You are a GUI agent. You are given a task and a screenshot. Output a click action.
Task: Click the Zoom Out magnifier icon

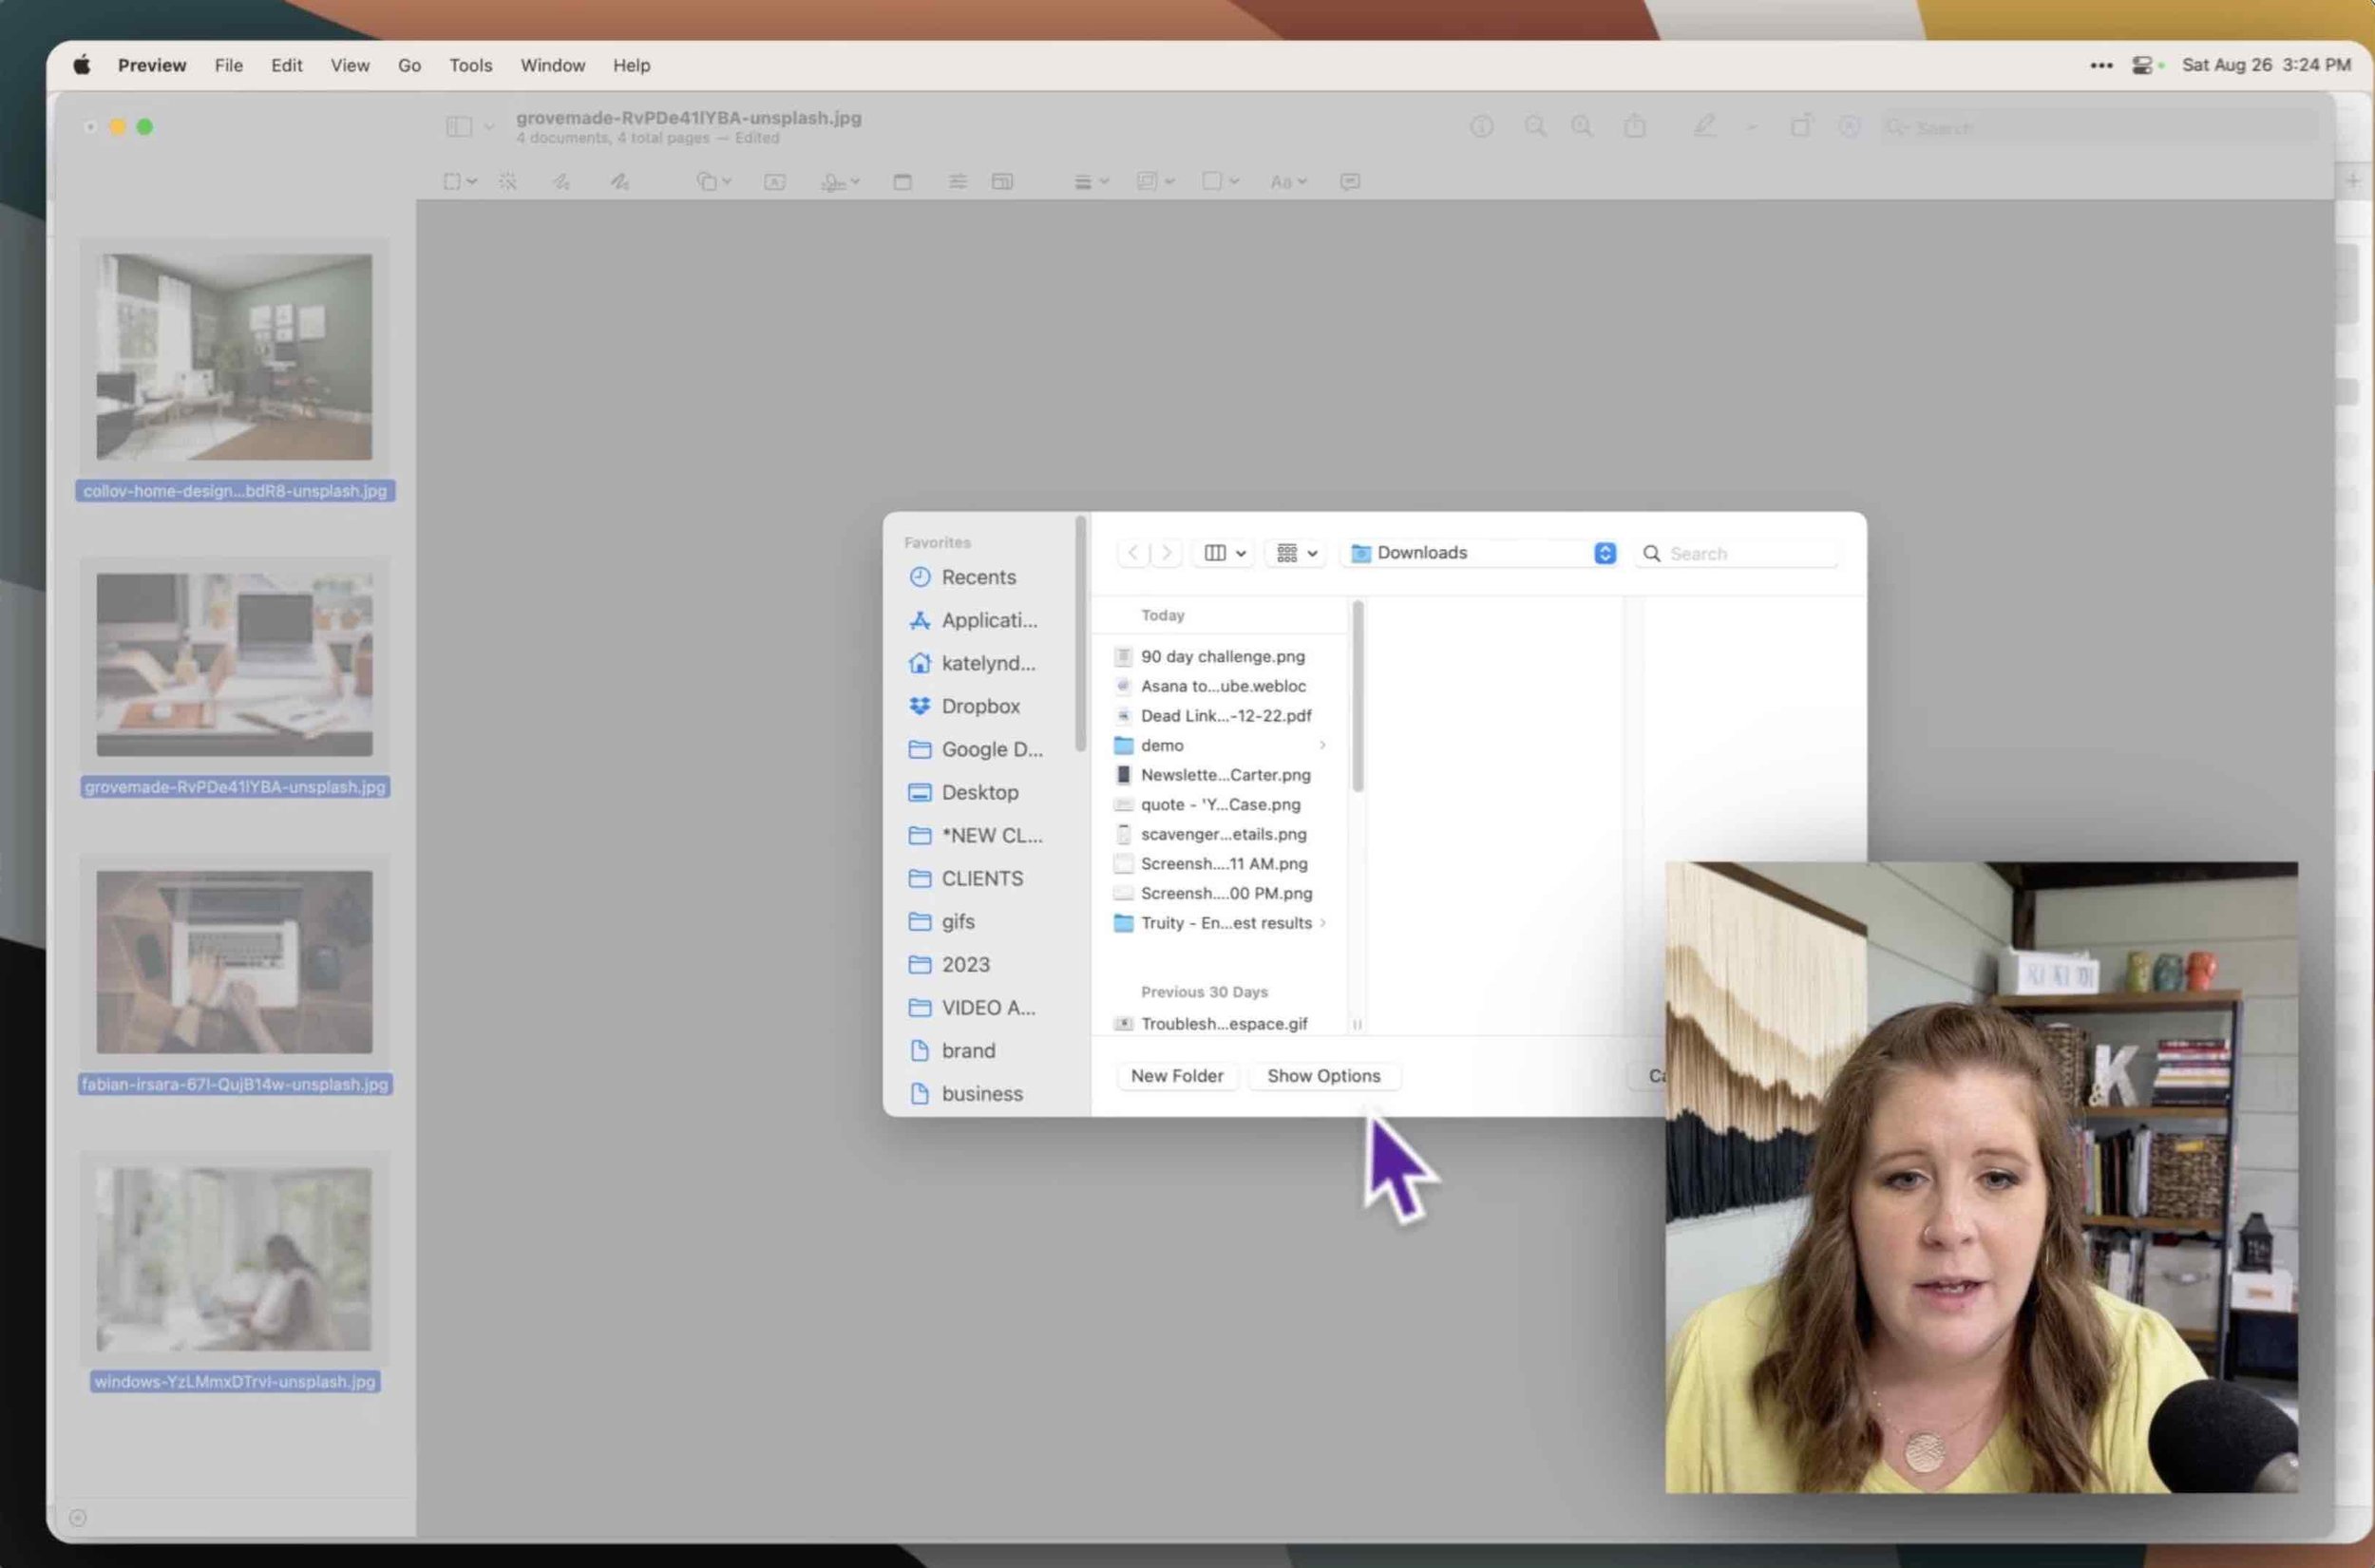tap(1534, 126)
